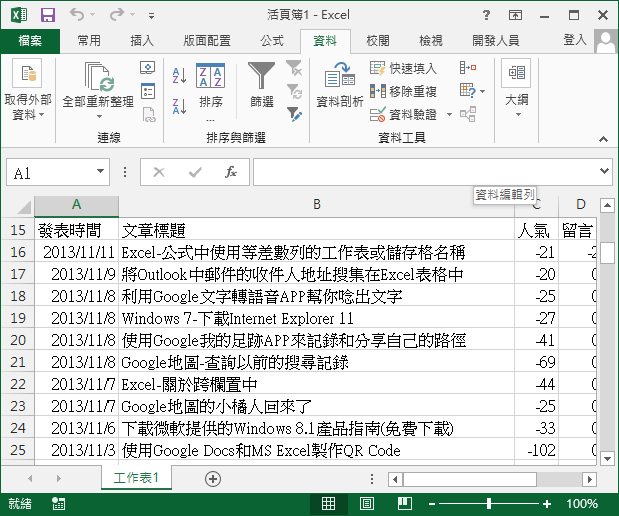Click the advanced filter icon
This screenshot has width=619, height=516.
pos(294,114)
